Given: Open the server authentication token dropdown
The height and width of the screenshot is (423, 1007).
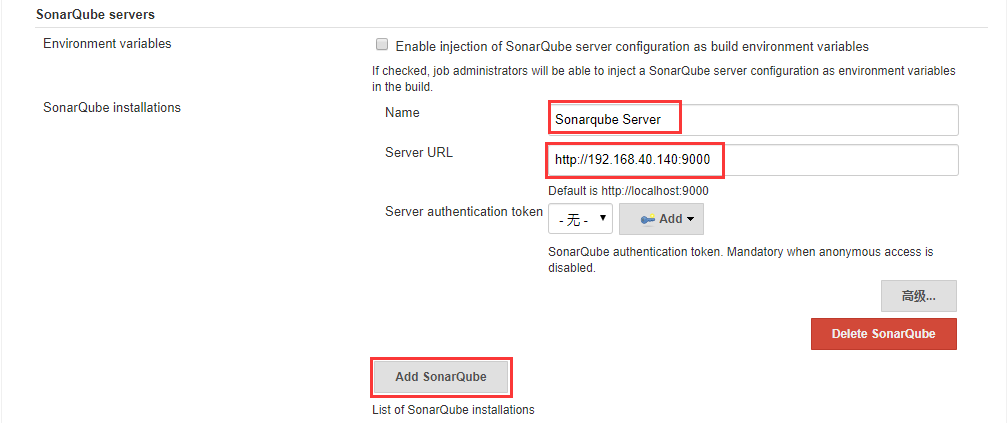Looking at the screenshot, I should tap(580, 219).
